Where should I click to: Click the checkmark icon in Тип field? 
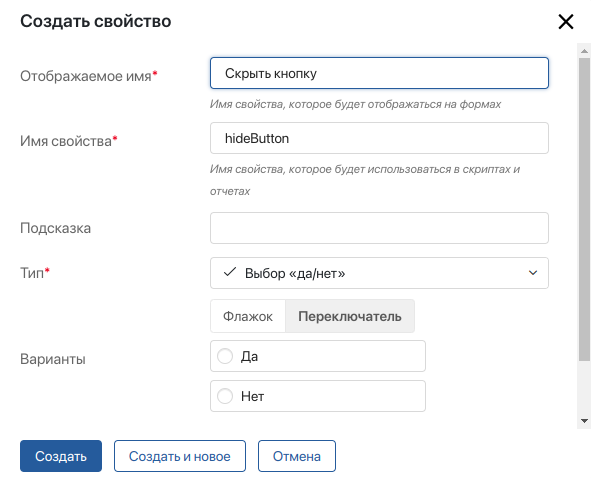[x=230, y=272]
